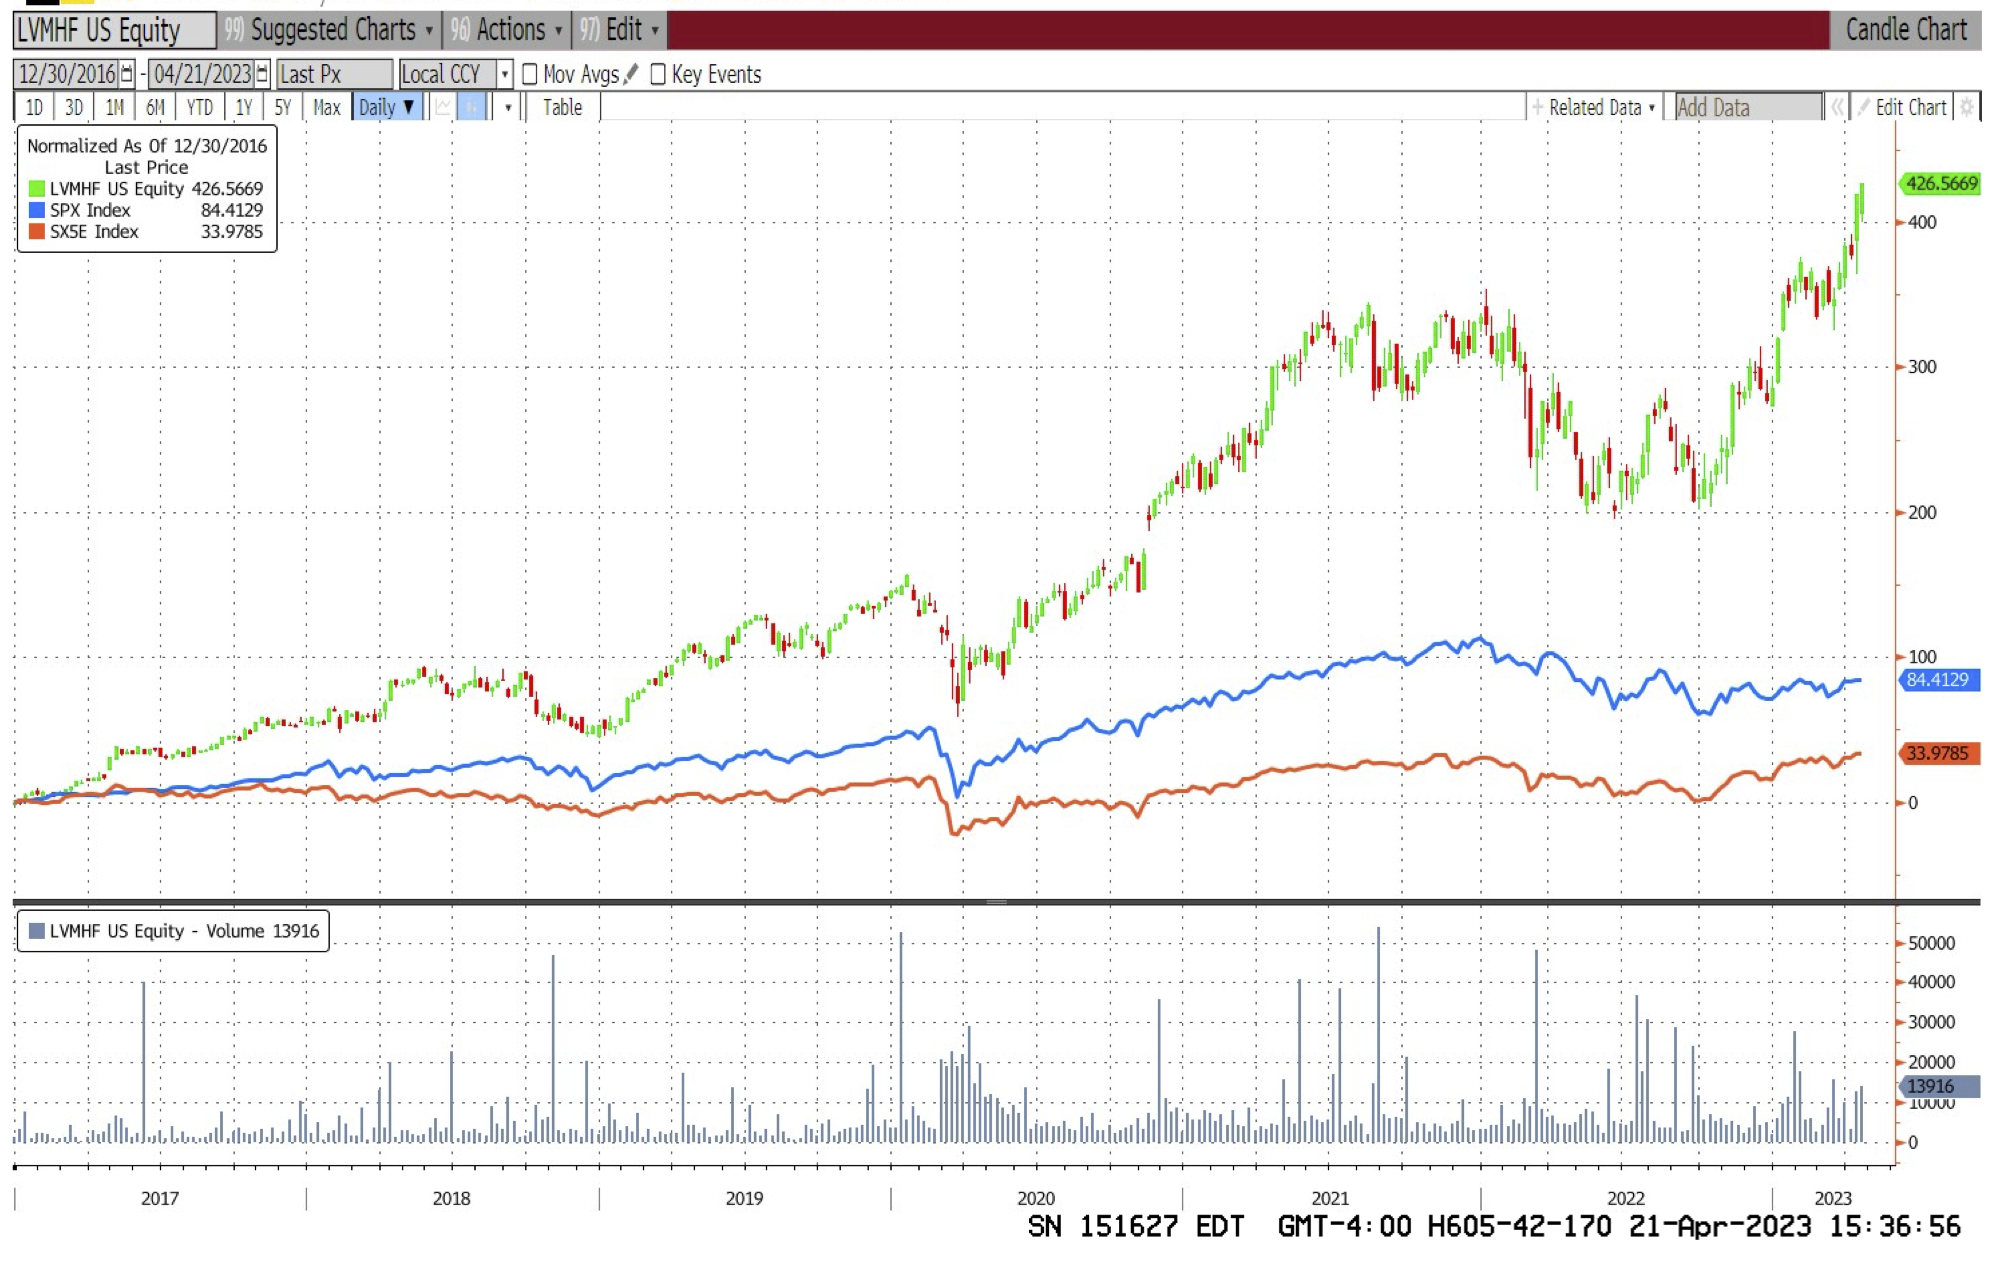Open the Actions dropdown menu

click(507, 30)
